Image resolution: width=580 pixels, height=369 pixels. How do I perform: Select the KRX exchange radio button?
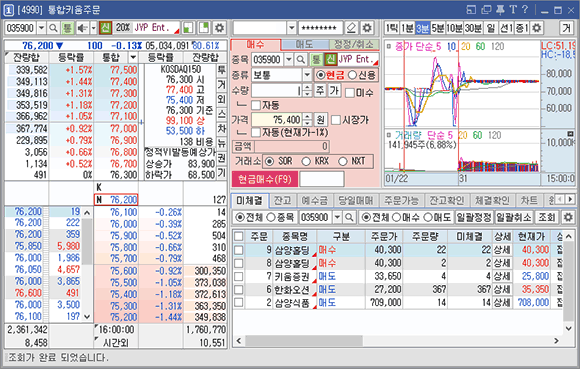point(306,161)
